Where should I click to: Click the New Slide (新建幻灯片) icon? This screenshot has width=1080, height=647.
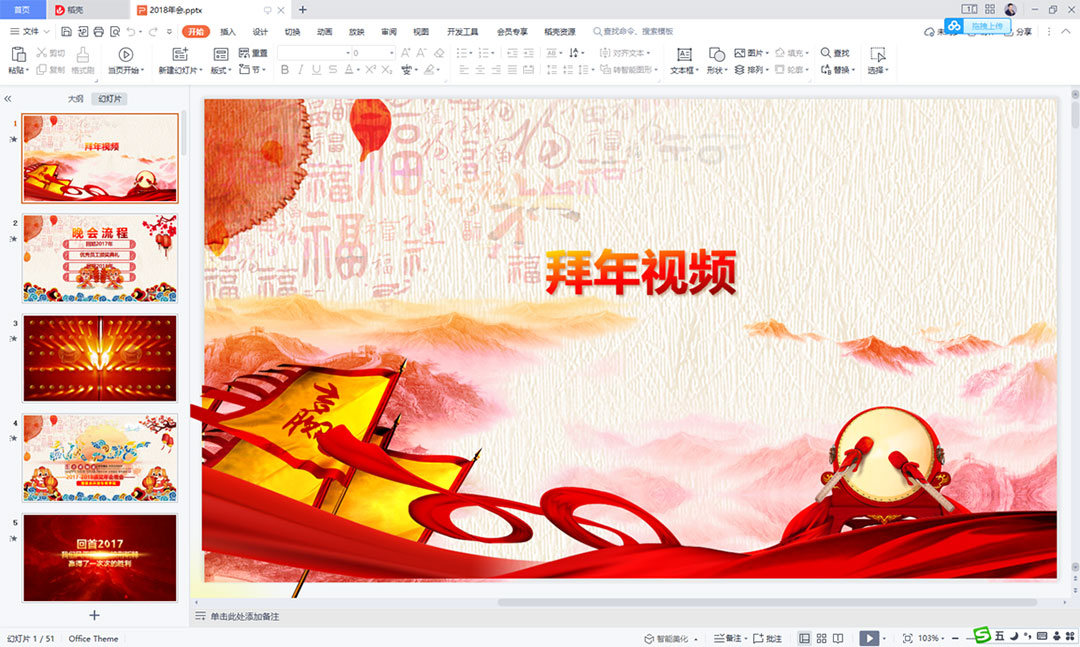point(180,54)
